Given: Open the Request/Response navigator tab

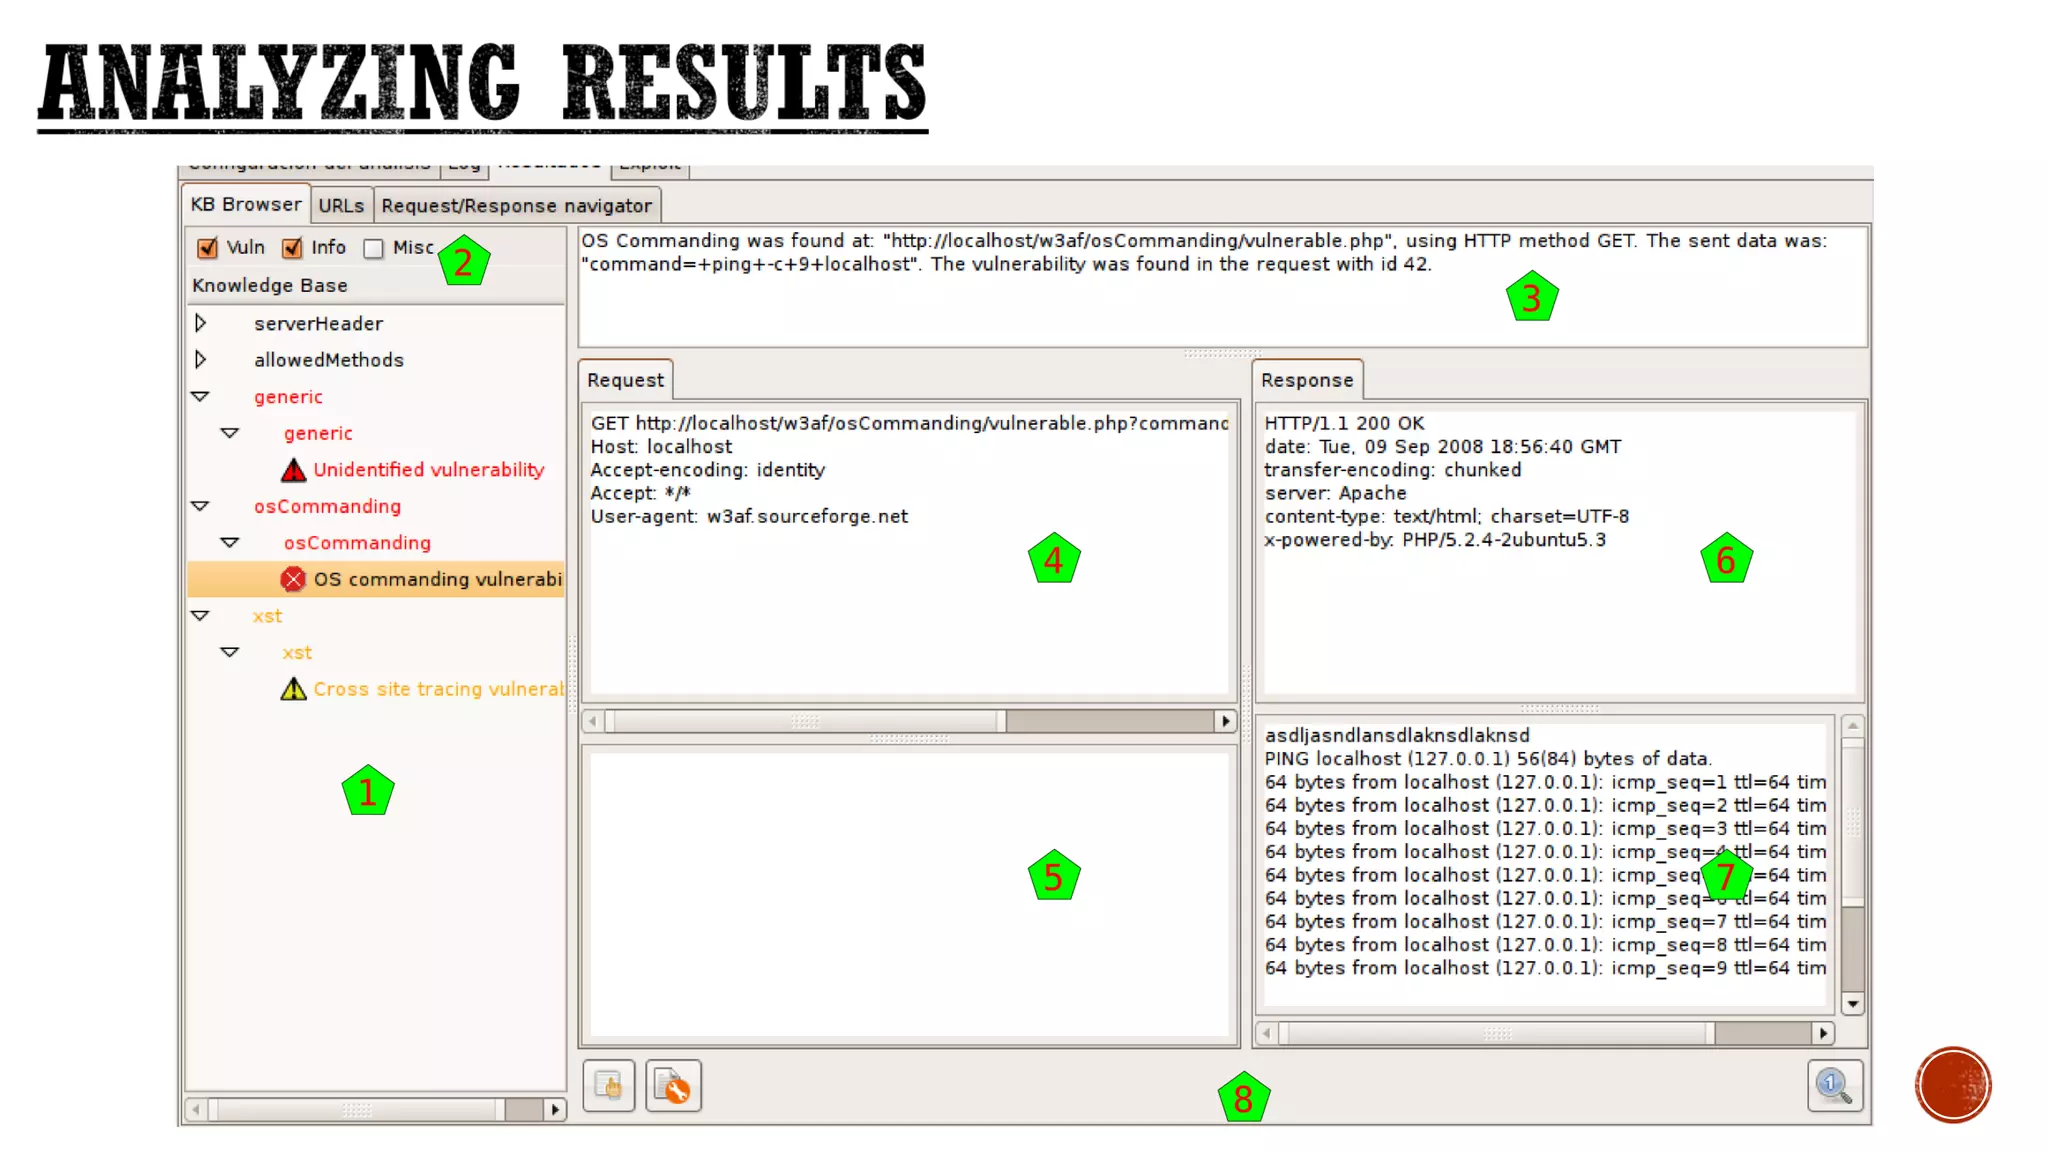Looking at the screenshot, I should pyautogui.click(x=516, y=205).
